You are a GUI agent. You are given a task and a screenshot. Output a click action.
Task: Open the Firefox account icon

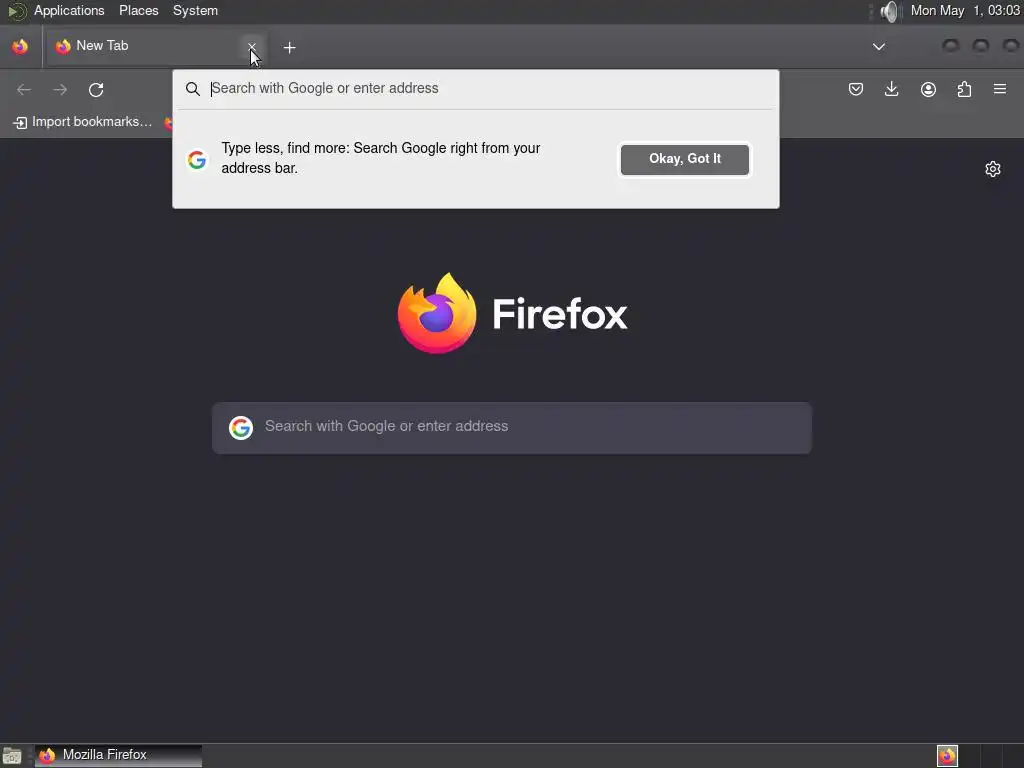[928, 89]
